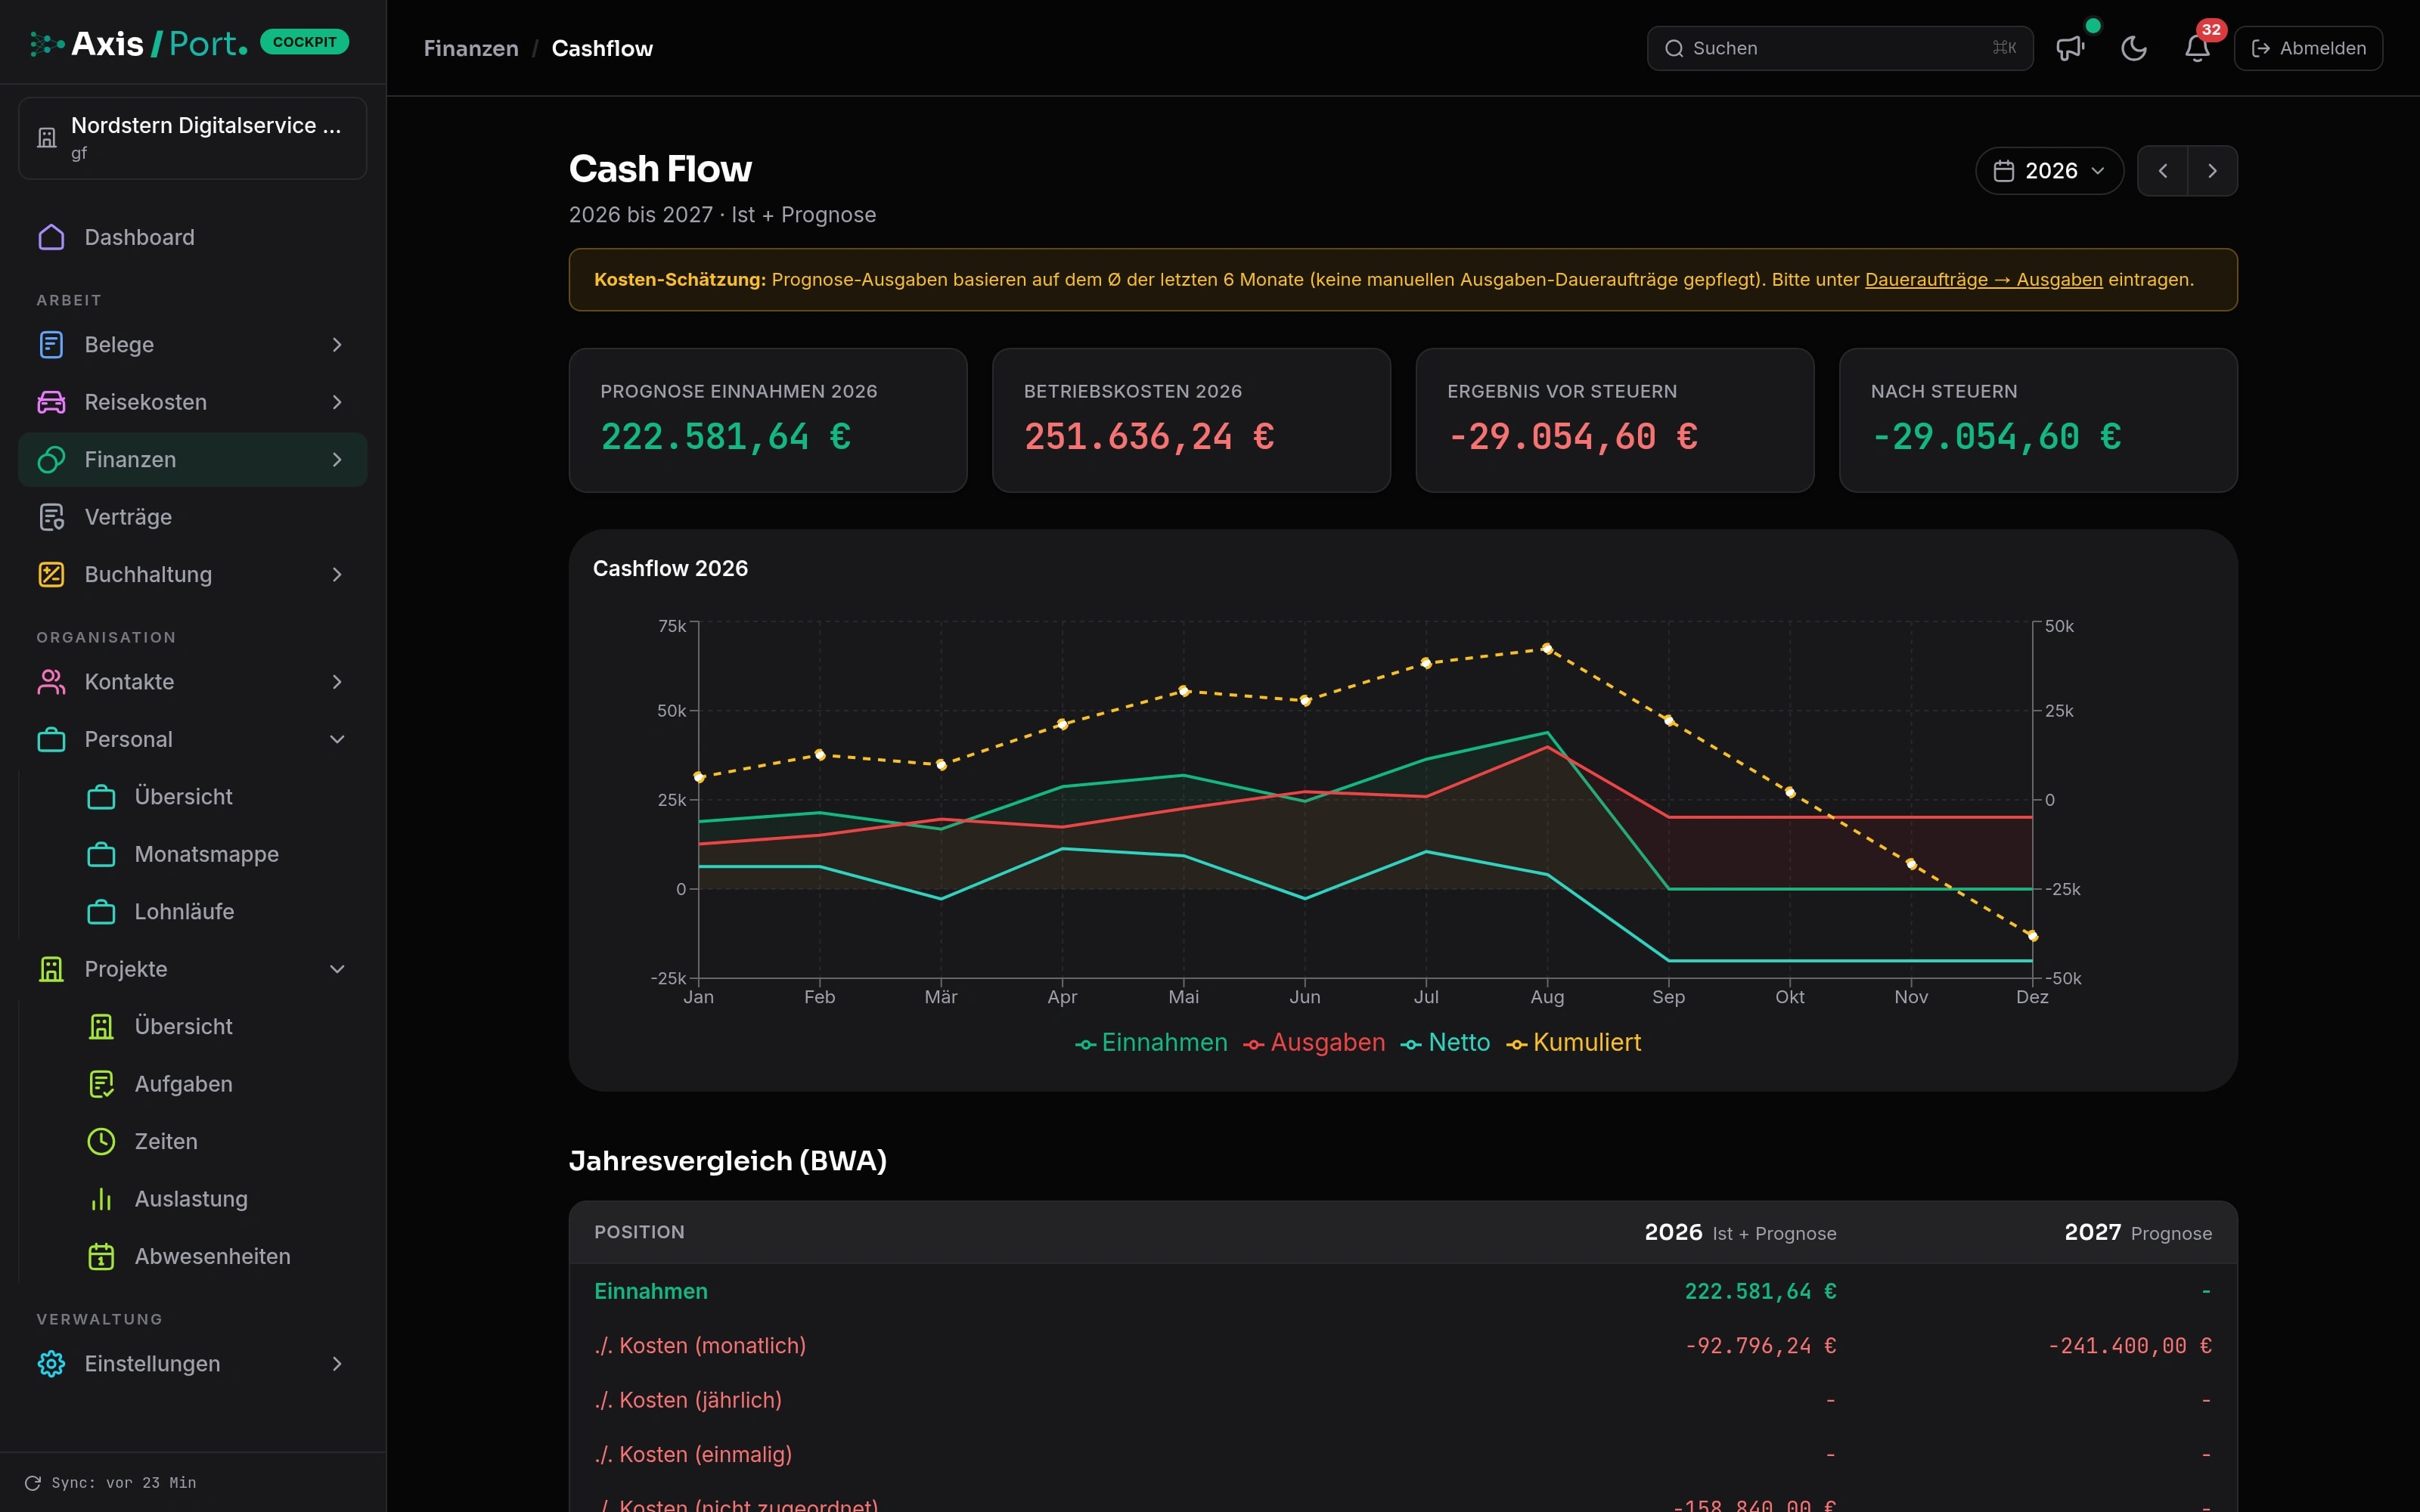The width and height of the screenshot is (2420, 1512).
Task: Click the Projekte building icon
Action: (x=51, y=969)
